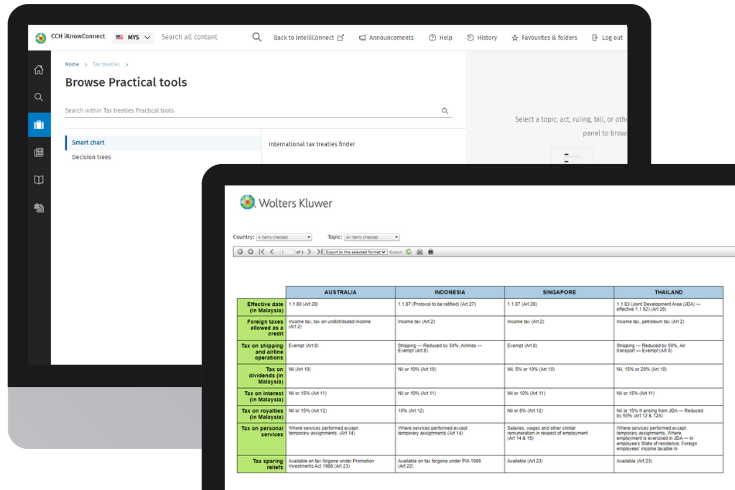Image resolution: width=735 pixels, height=490 pixels.
Task: Click the Search all content field
Action: pos(195,37)
